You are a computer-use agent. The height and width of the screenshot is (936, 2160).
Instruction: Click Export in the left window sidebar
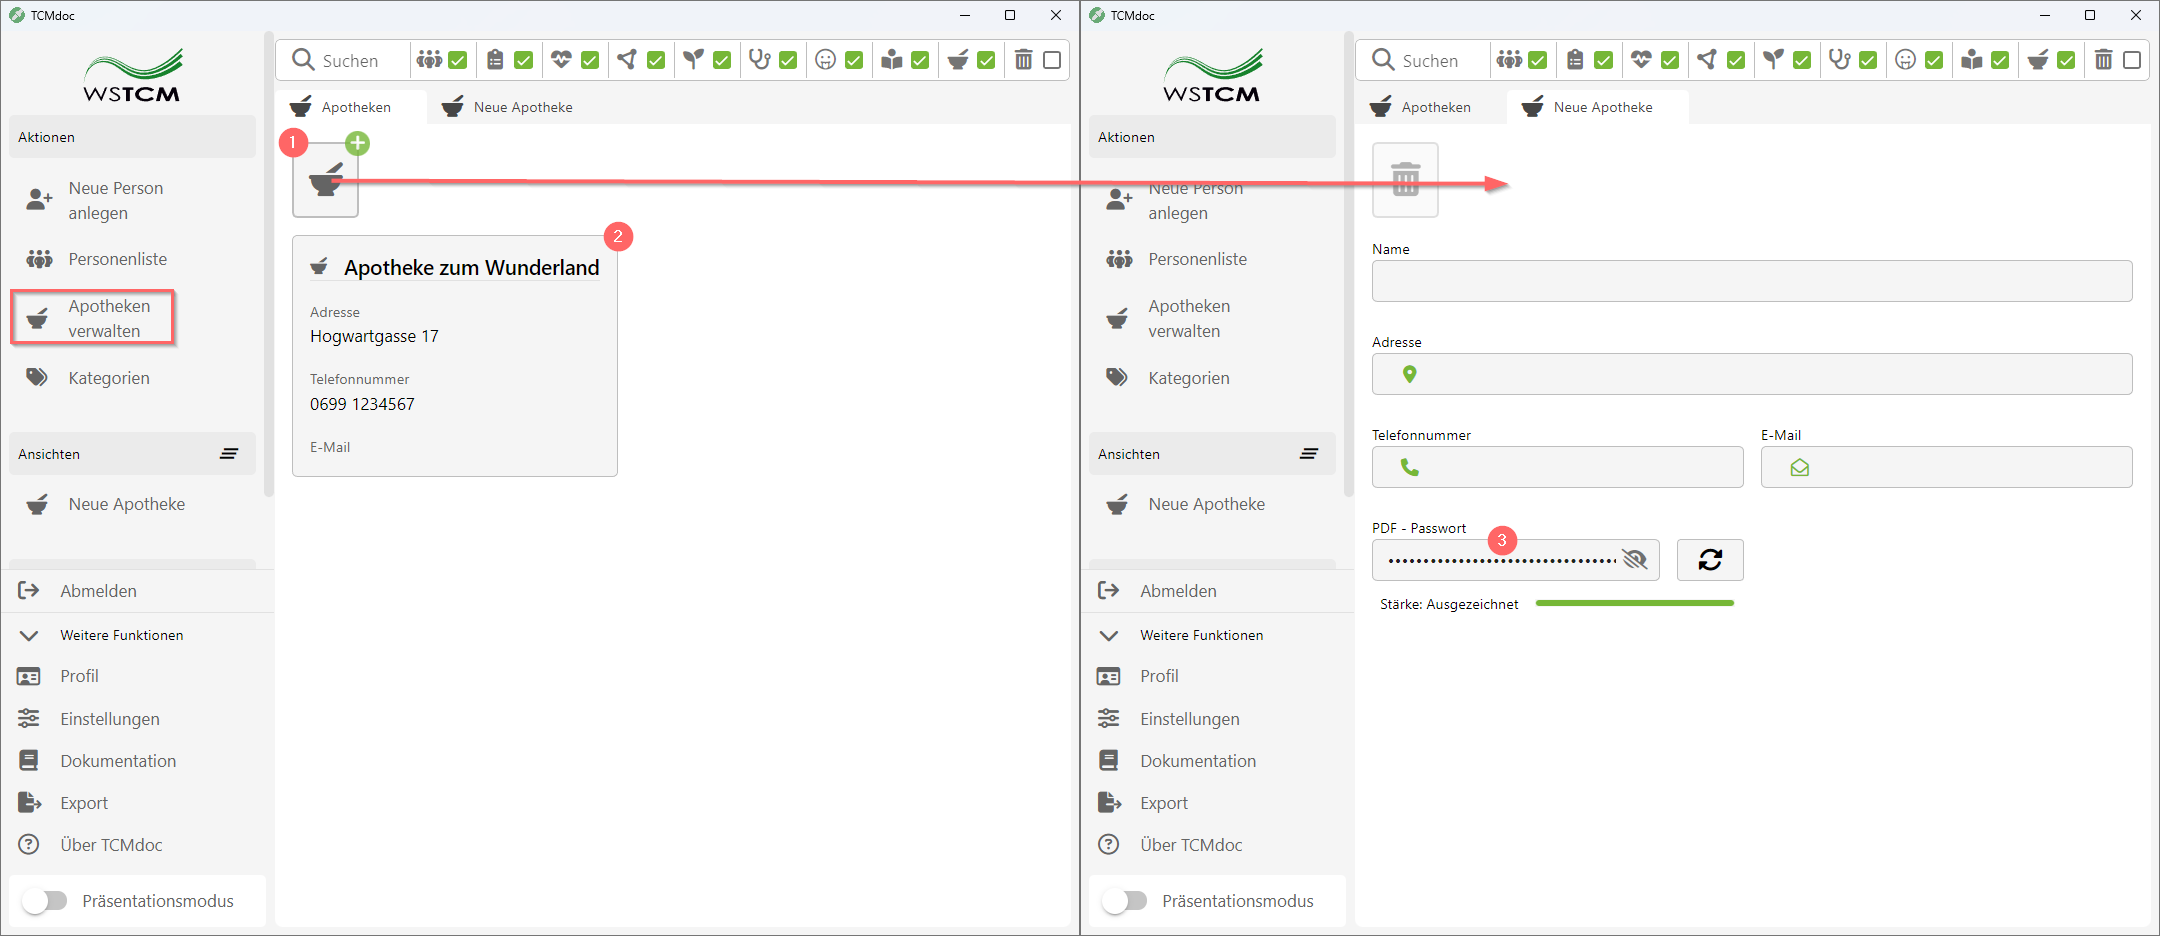point(84,803)
